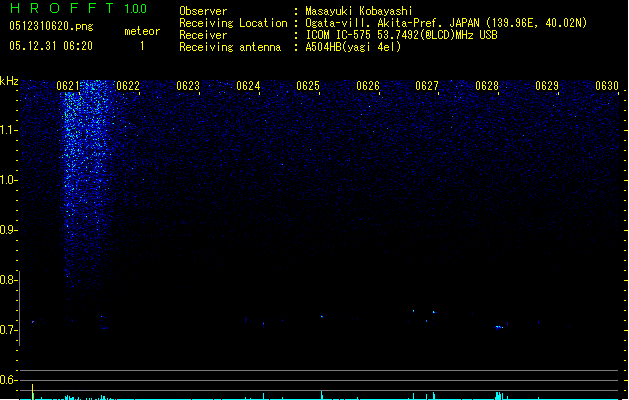Screen dimensions: 629x400
Task: Click the kHz axis label
Action: (x=9, y=81)
